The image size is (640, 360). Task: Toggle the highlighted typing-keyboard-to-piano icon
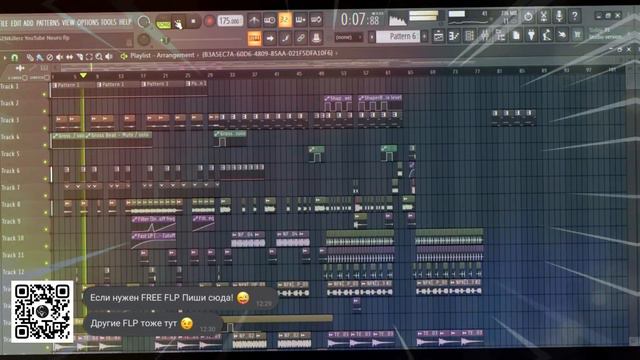pyautogui.click(x=254, y=38)
